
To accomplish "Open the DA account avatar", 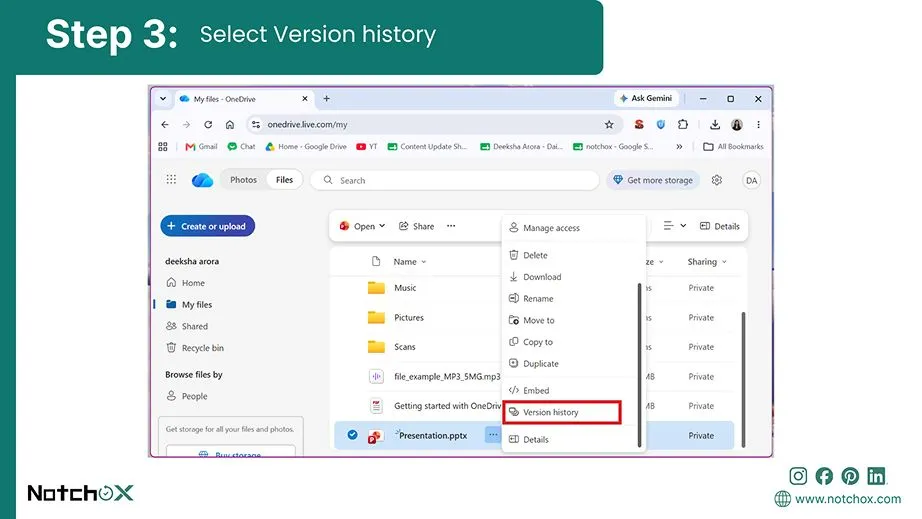I will [x=751, y=180].
